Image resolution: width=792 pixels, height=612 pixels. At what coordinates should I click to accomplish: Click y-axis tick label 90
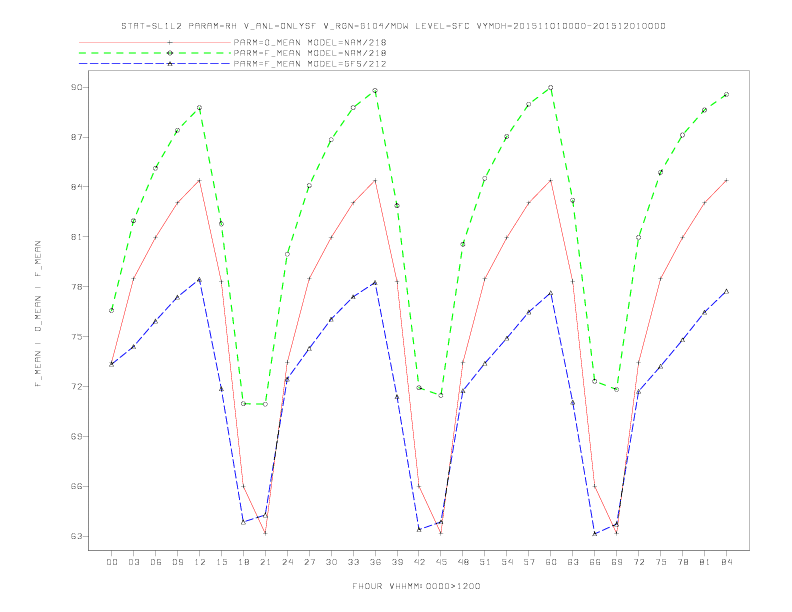click(x=76, y=87)
